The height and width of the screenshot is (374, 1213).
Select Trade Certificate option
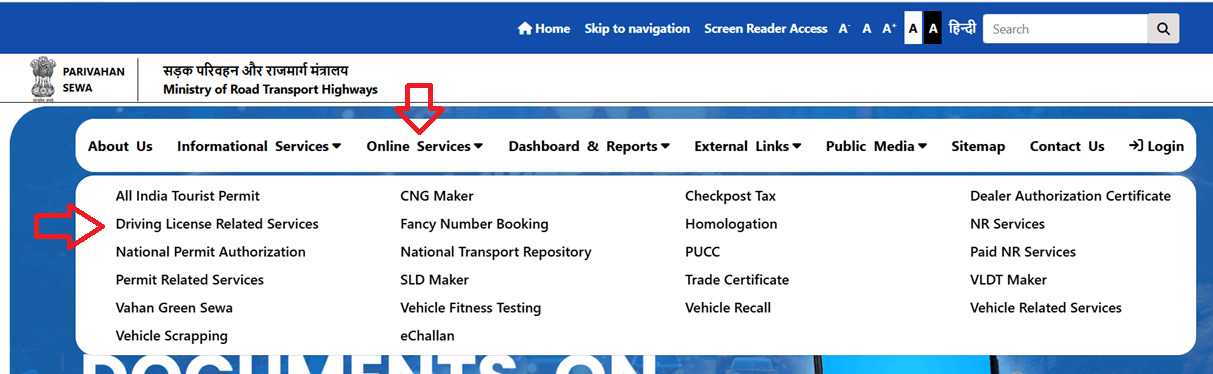(x=737, y=280)
